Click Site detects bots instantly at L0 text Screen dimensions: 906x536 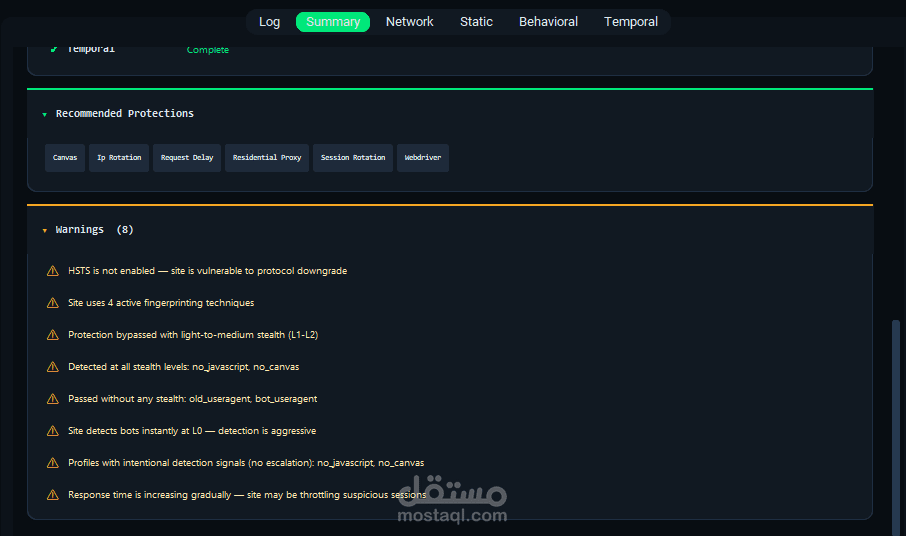tap(192, 431)
